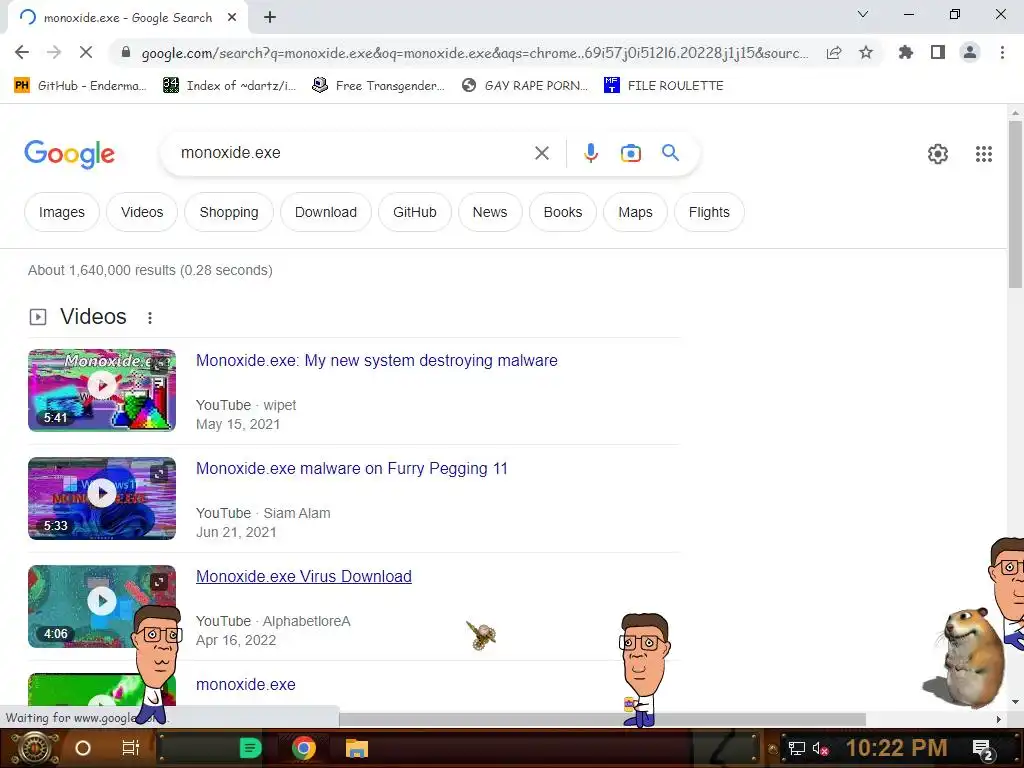Click the horizontal scrollbar right arrow
The height and width of the screenshot is (768, 1024).
(998, 719)
